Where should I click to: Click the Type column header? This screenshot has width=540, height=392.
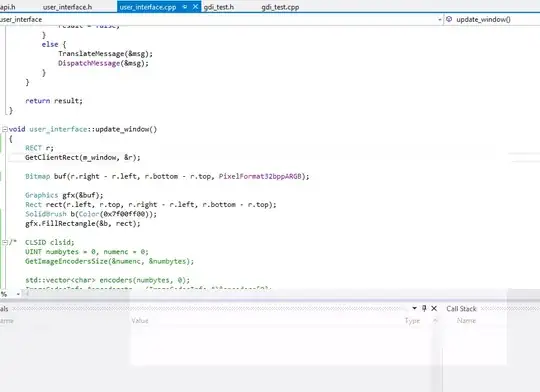click(x=412, y=321)
